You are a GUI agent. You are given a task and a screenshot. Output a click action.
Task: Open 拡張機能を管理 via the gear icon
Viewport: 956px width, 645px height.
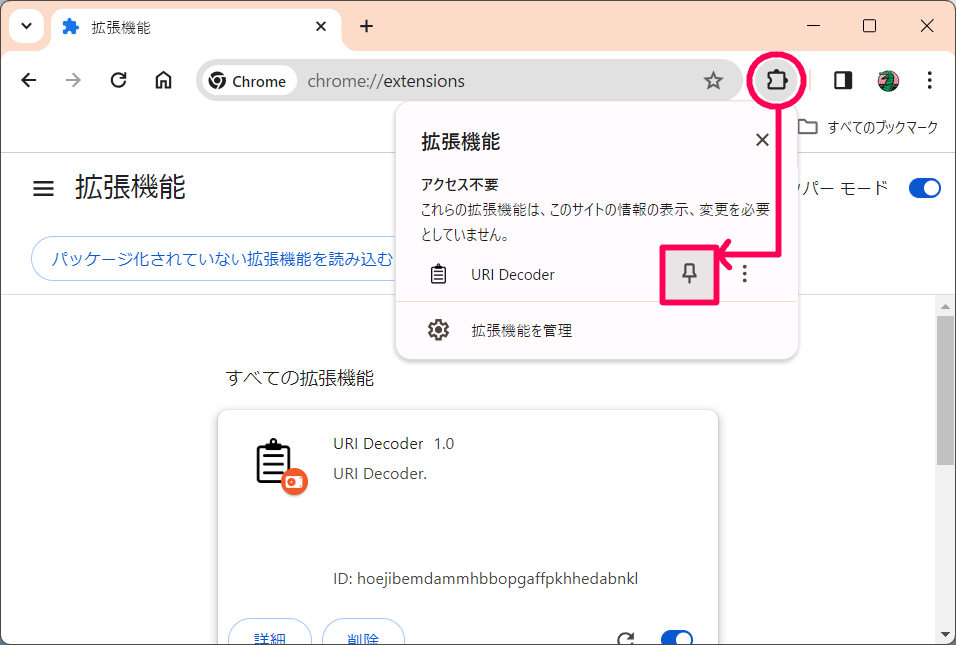click(438, 330)
